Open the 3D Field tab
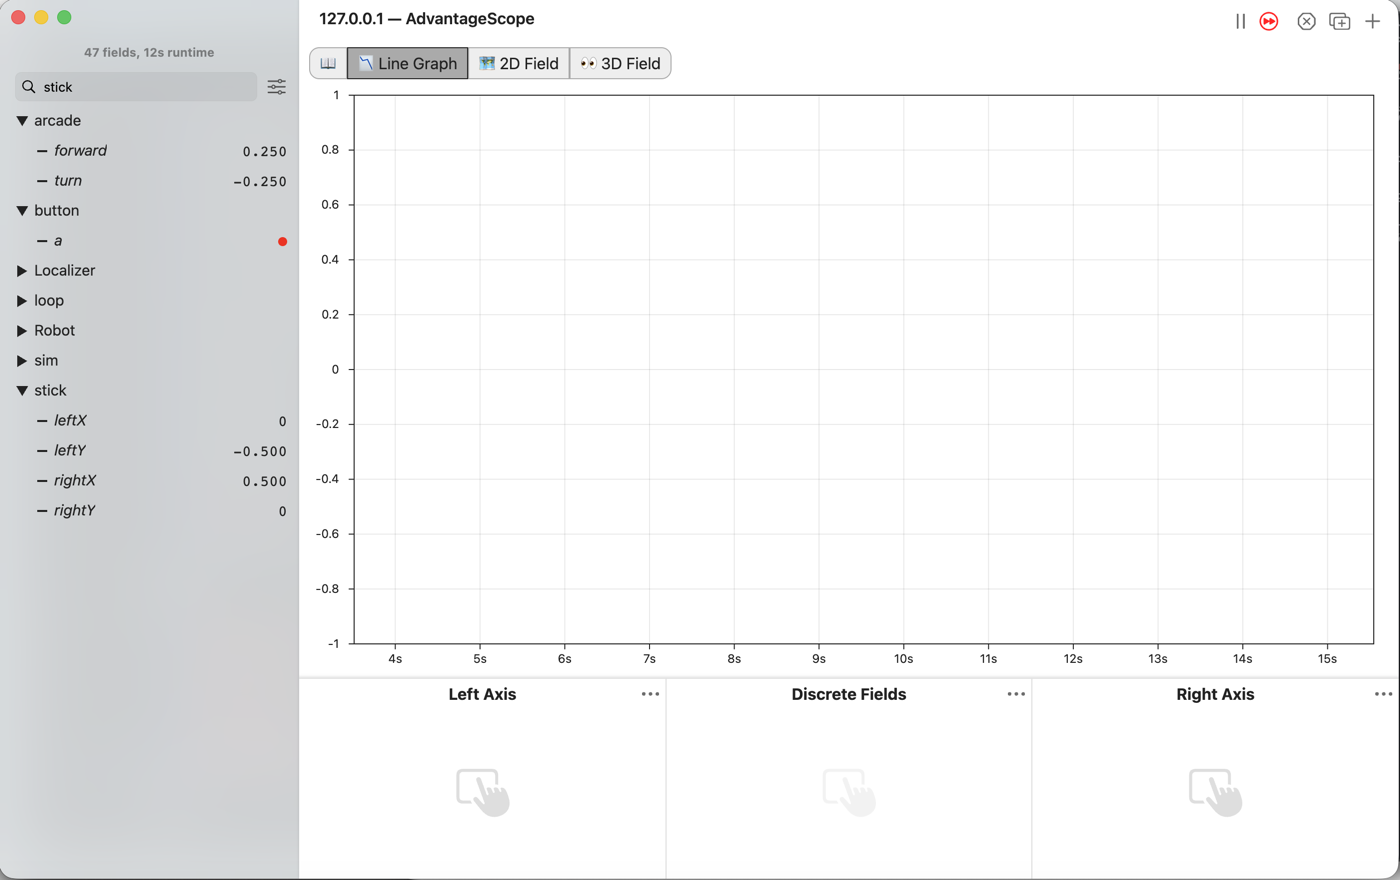Screen dimensions: 1400x880 coord(620,63)
